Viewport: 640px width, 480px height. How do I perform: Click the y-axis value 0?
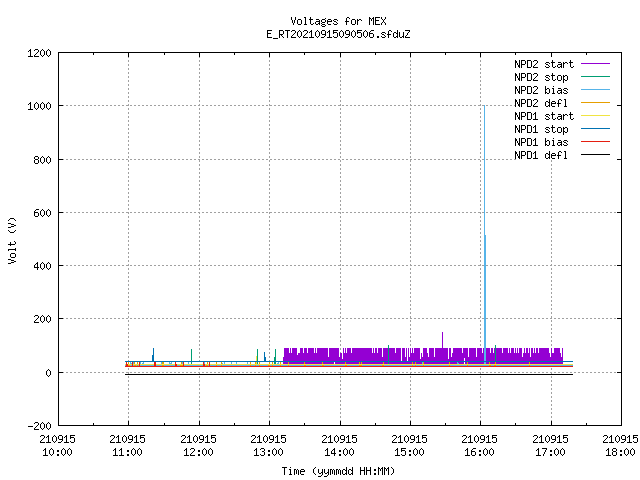49,373
